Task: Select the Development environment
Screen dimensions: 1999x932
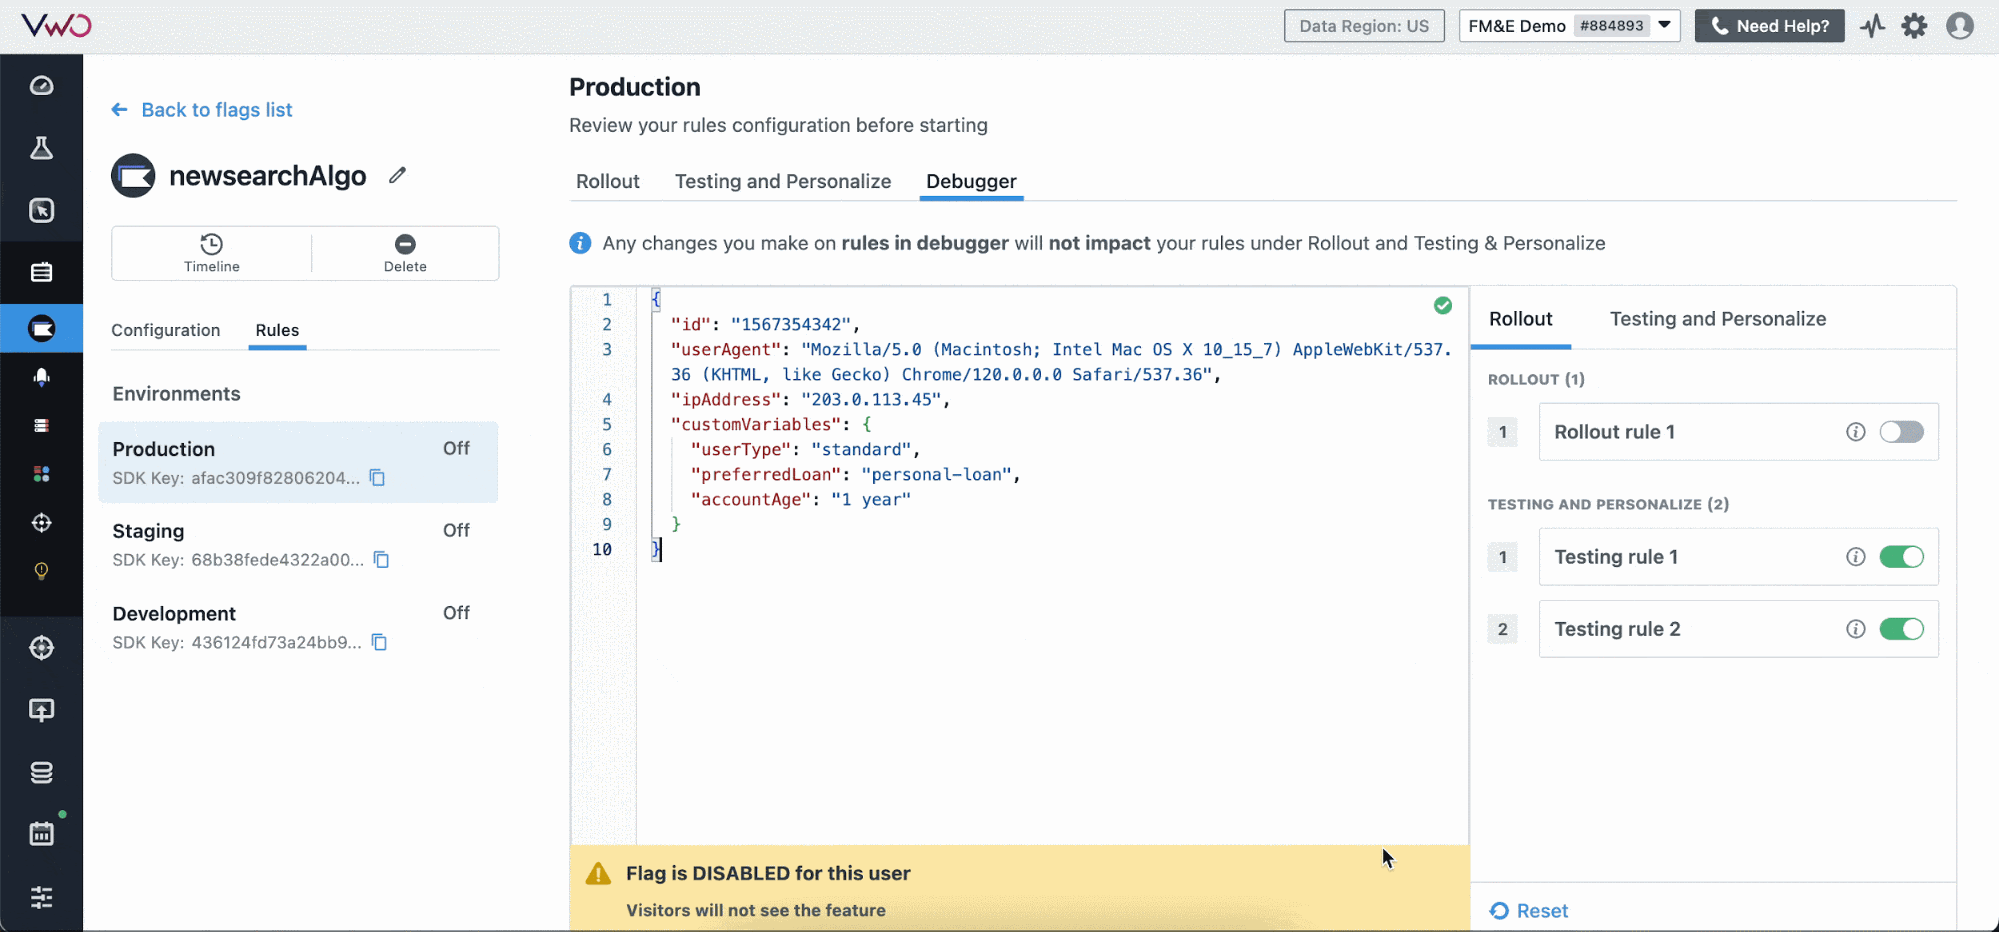Action: [298, 627]
